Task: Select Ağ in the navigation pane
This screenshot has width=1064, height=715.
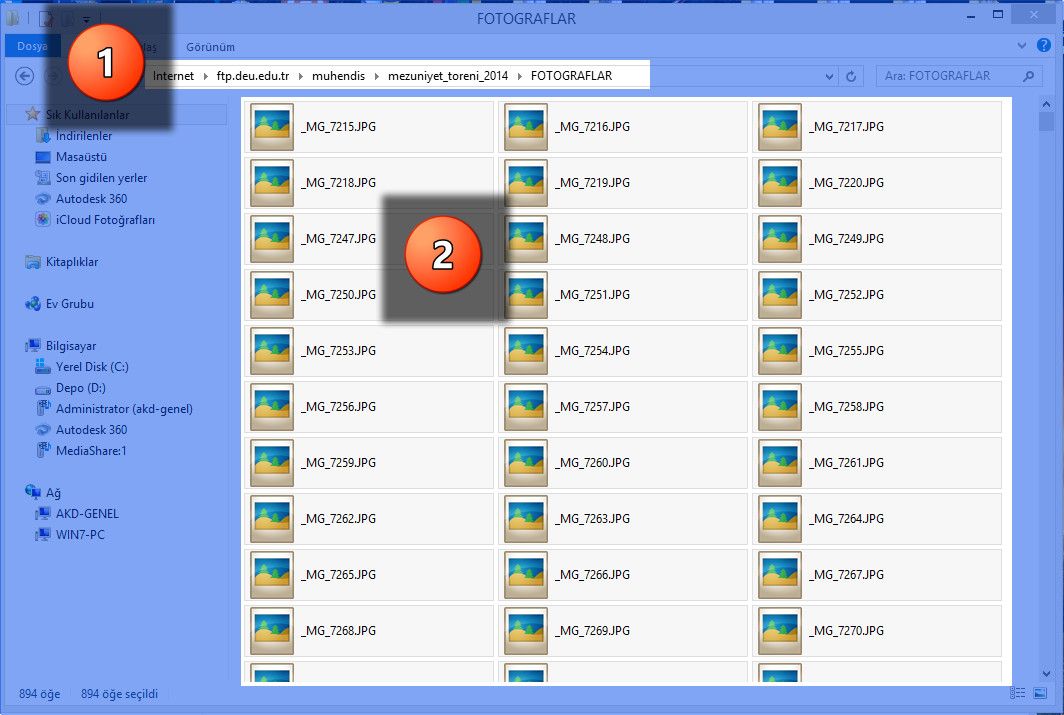Action: [x=52, y=493]
